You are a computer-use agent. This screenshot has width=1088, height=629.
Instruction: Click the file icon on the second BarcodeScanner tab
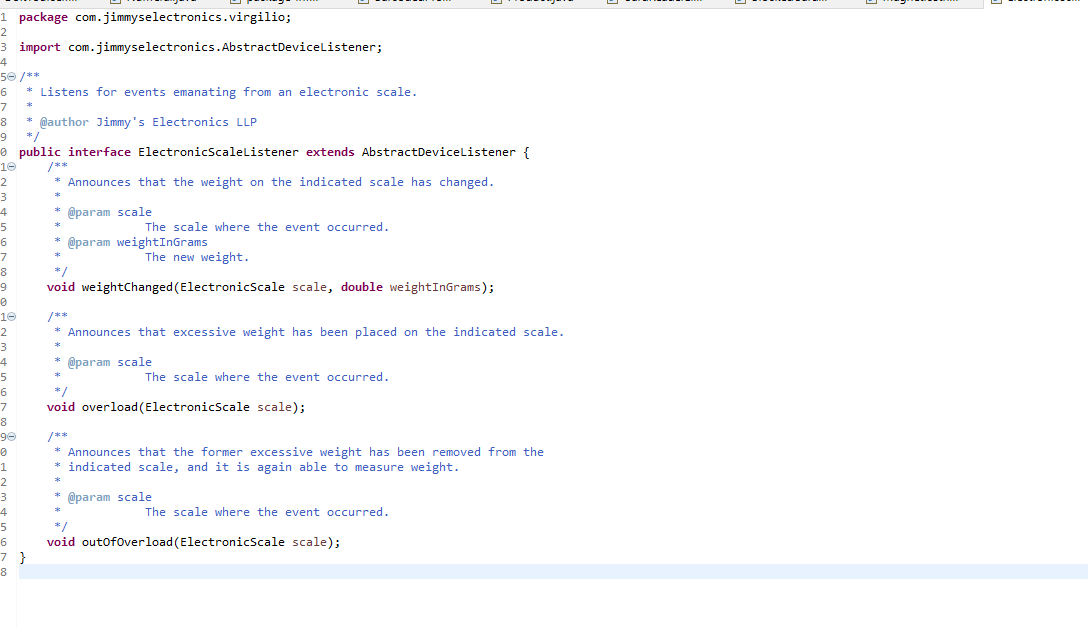tap(611, 3)
